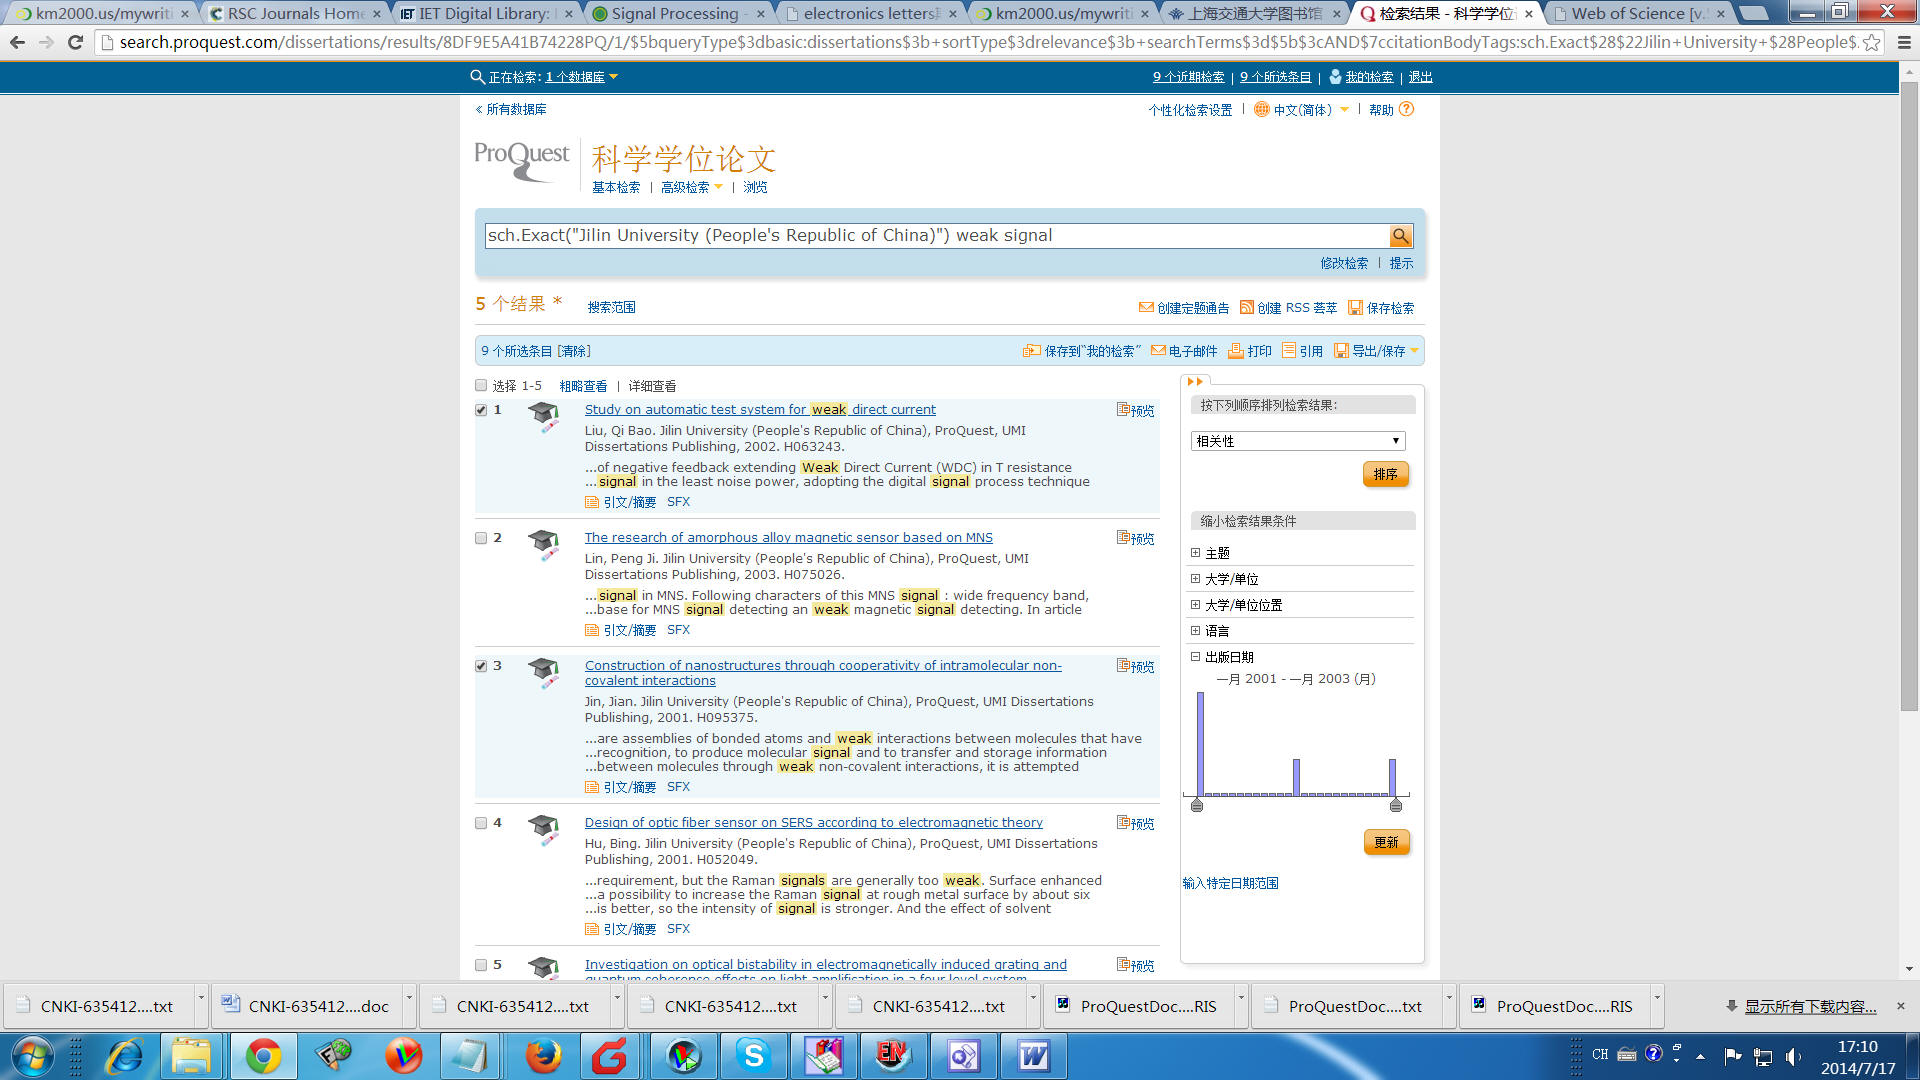
Task: Click the dissertation icon of result 4
Action: coord(543,830)
